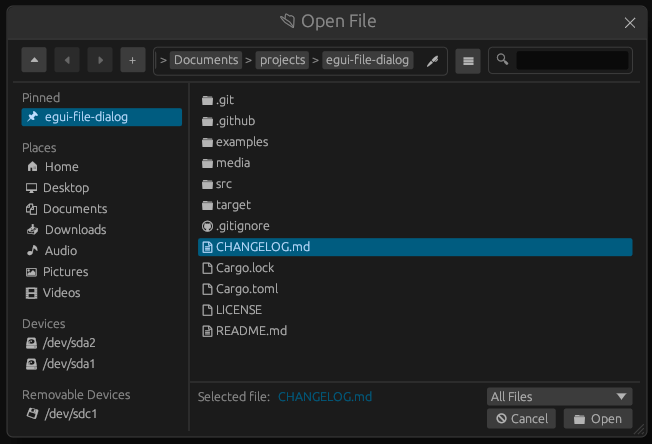Viewport: 652px width, 444px height.
Task: Select the README.md file
Action: 251,331
